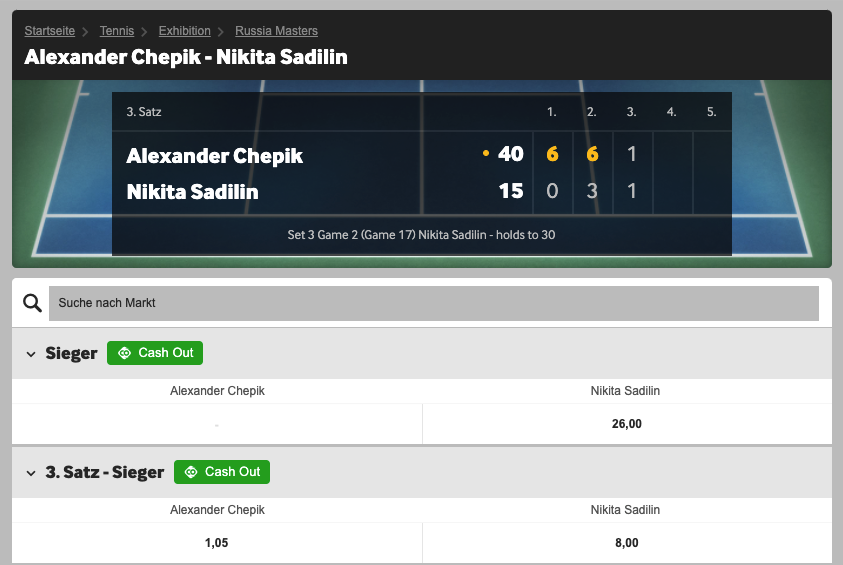843x565 pixels.
Task: Collapse the 3. Satz - Sieger section
Action: coord(31,473)
